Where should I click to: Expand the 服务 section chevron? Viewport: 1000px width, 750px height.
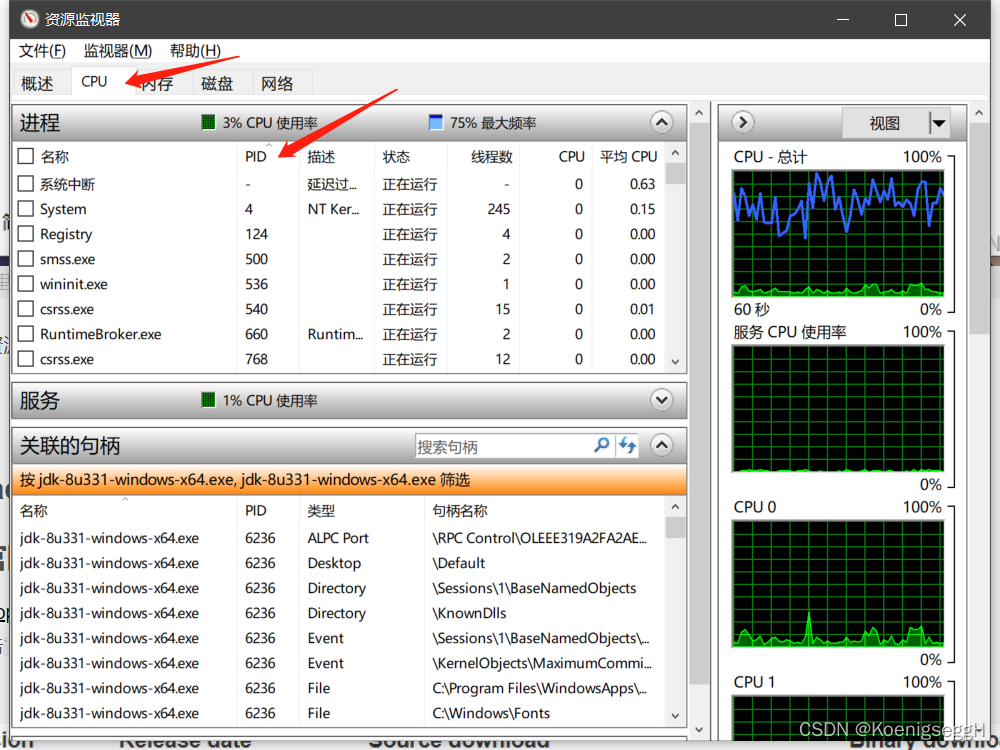point(662,400)
